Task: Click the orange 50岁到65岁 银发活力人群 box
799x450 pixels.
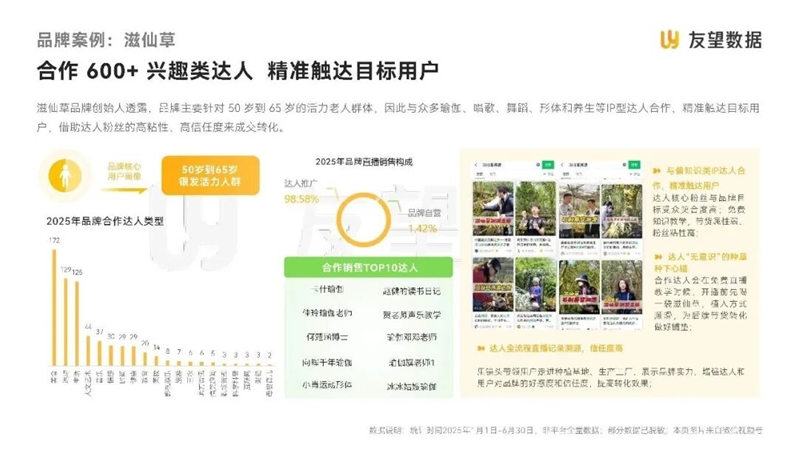Action: 210,176
